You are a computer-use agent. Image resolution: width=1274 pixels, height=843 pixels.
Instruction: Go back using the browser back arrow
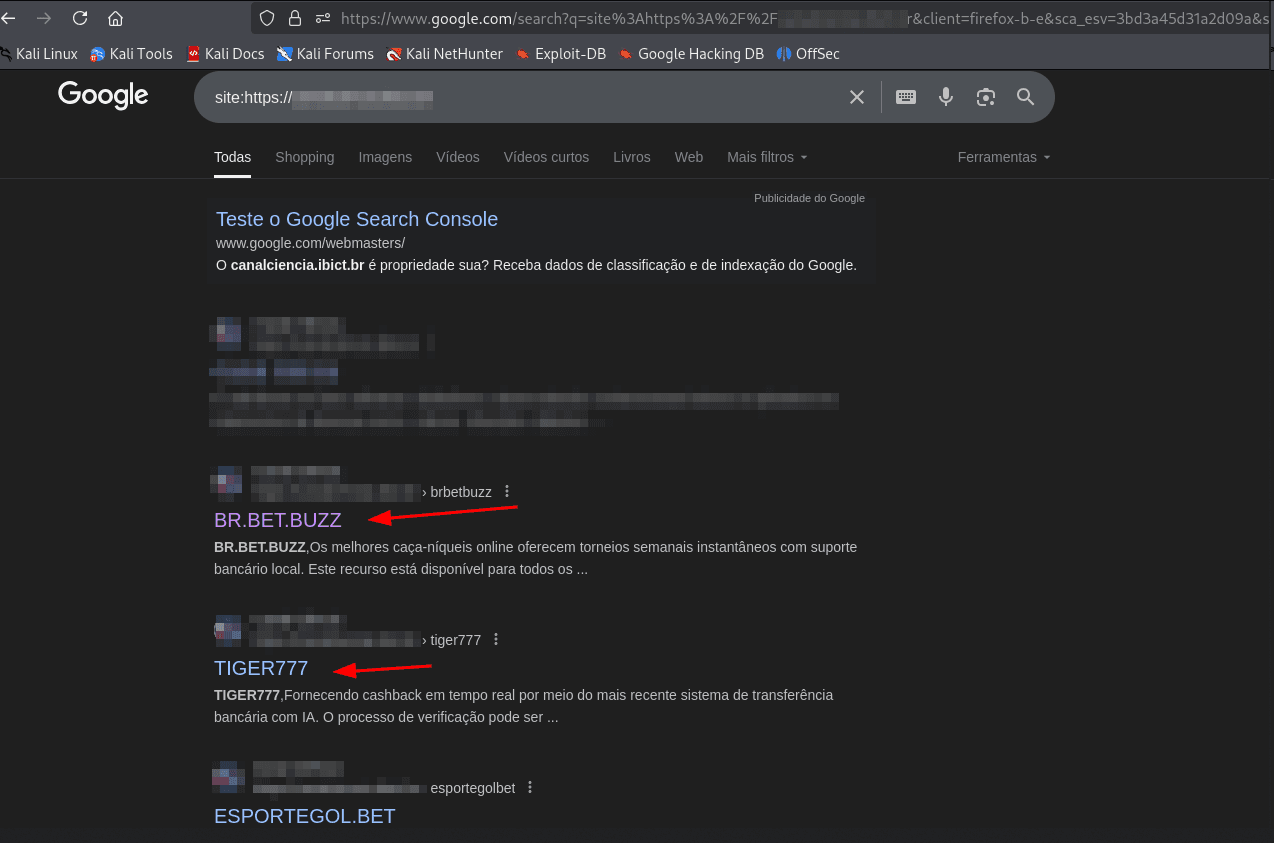(x=8, y=18)
